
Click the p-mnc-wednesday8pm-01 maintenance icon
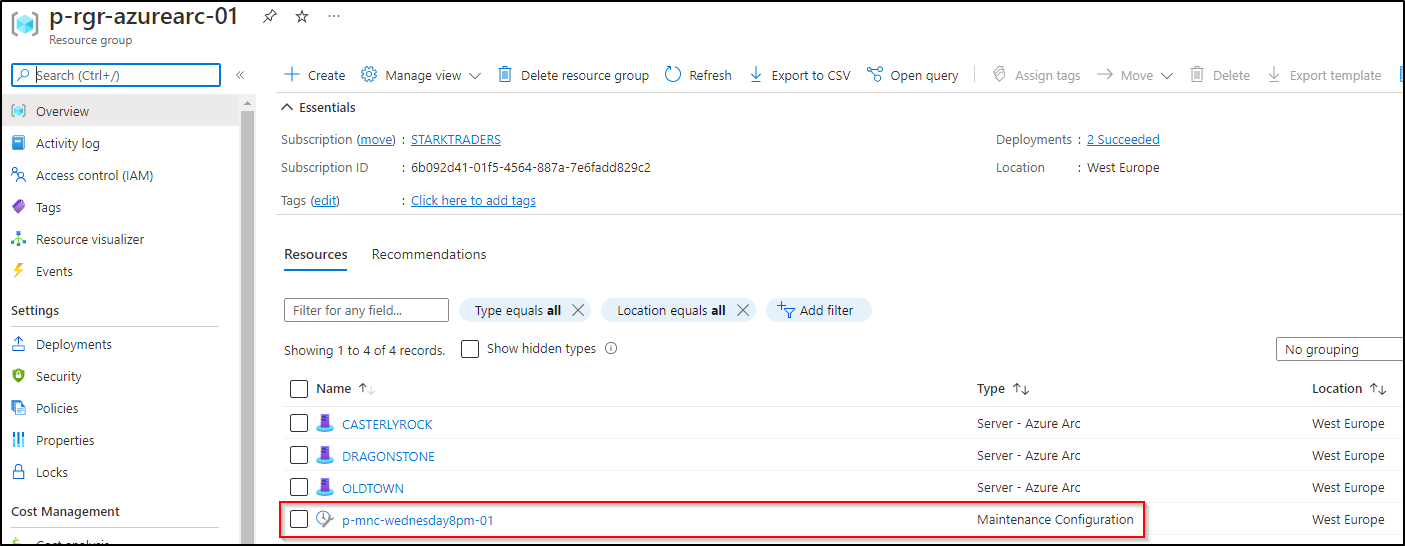point(324,519)
